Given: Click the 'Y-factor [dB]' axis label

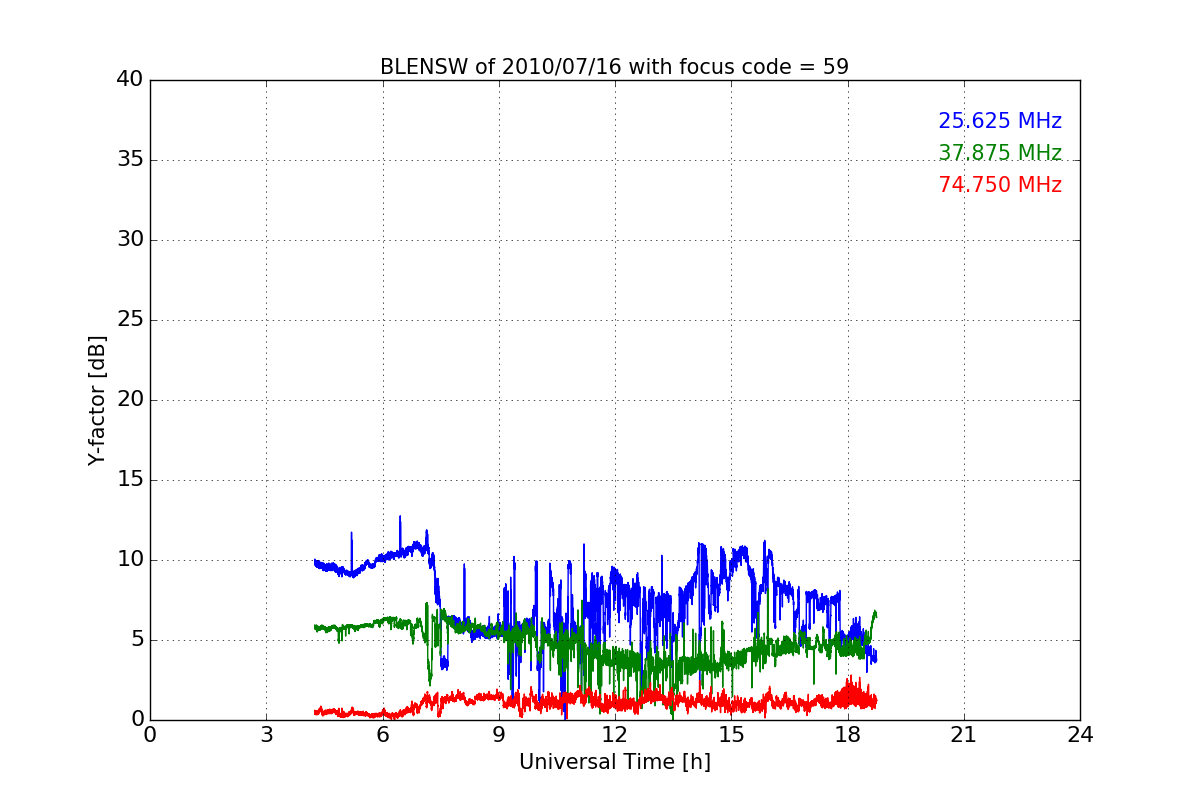Looking at the screenshot, I should click(x=97, y=400).
